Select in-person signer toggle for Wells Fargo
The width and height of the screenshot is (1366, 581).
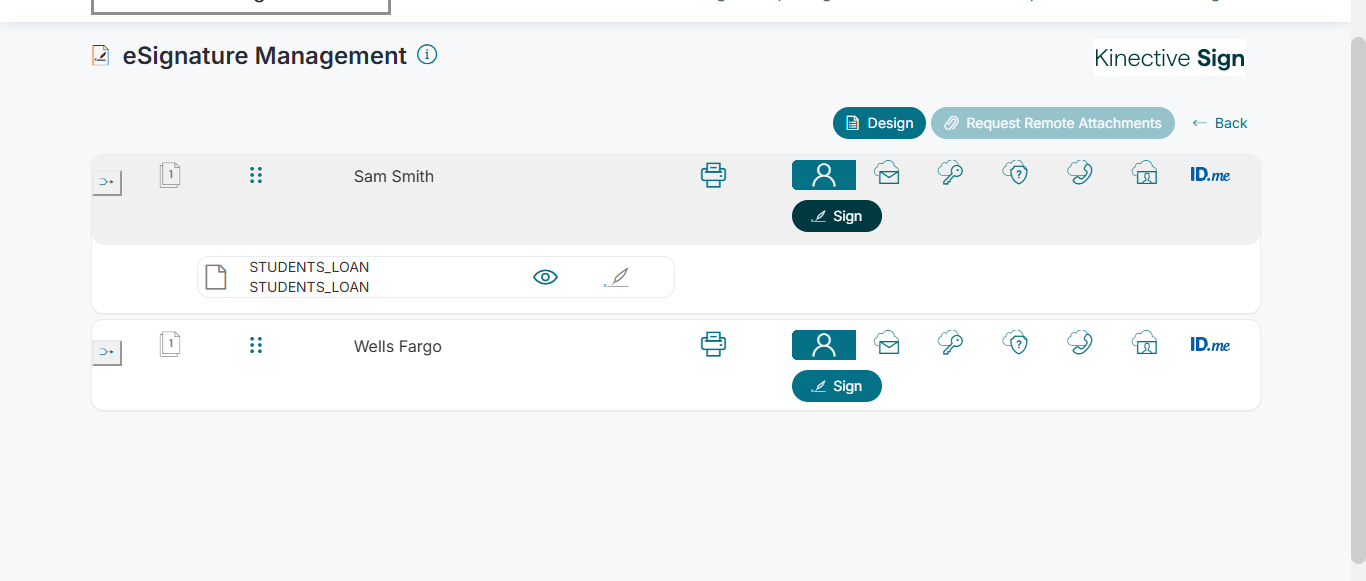point(823,345)
